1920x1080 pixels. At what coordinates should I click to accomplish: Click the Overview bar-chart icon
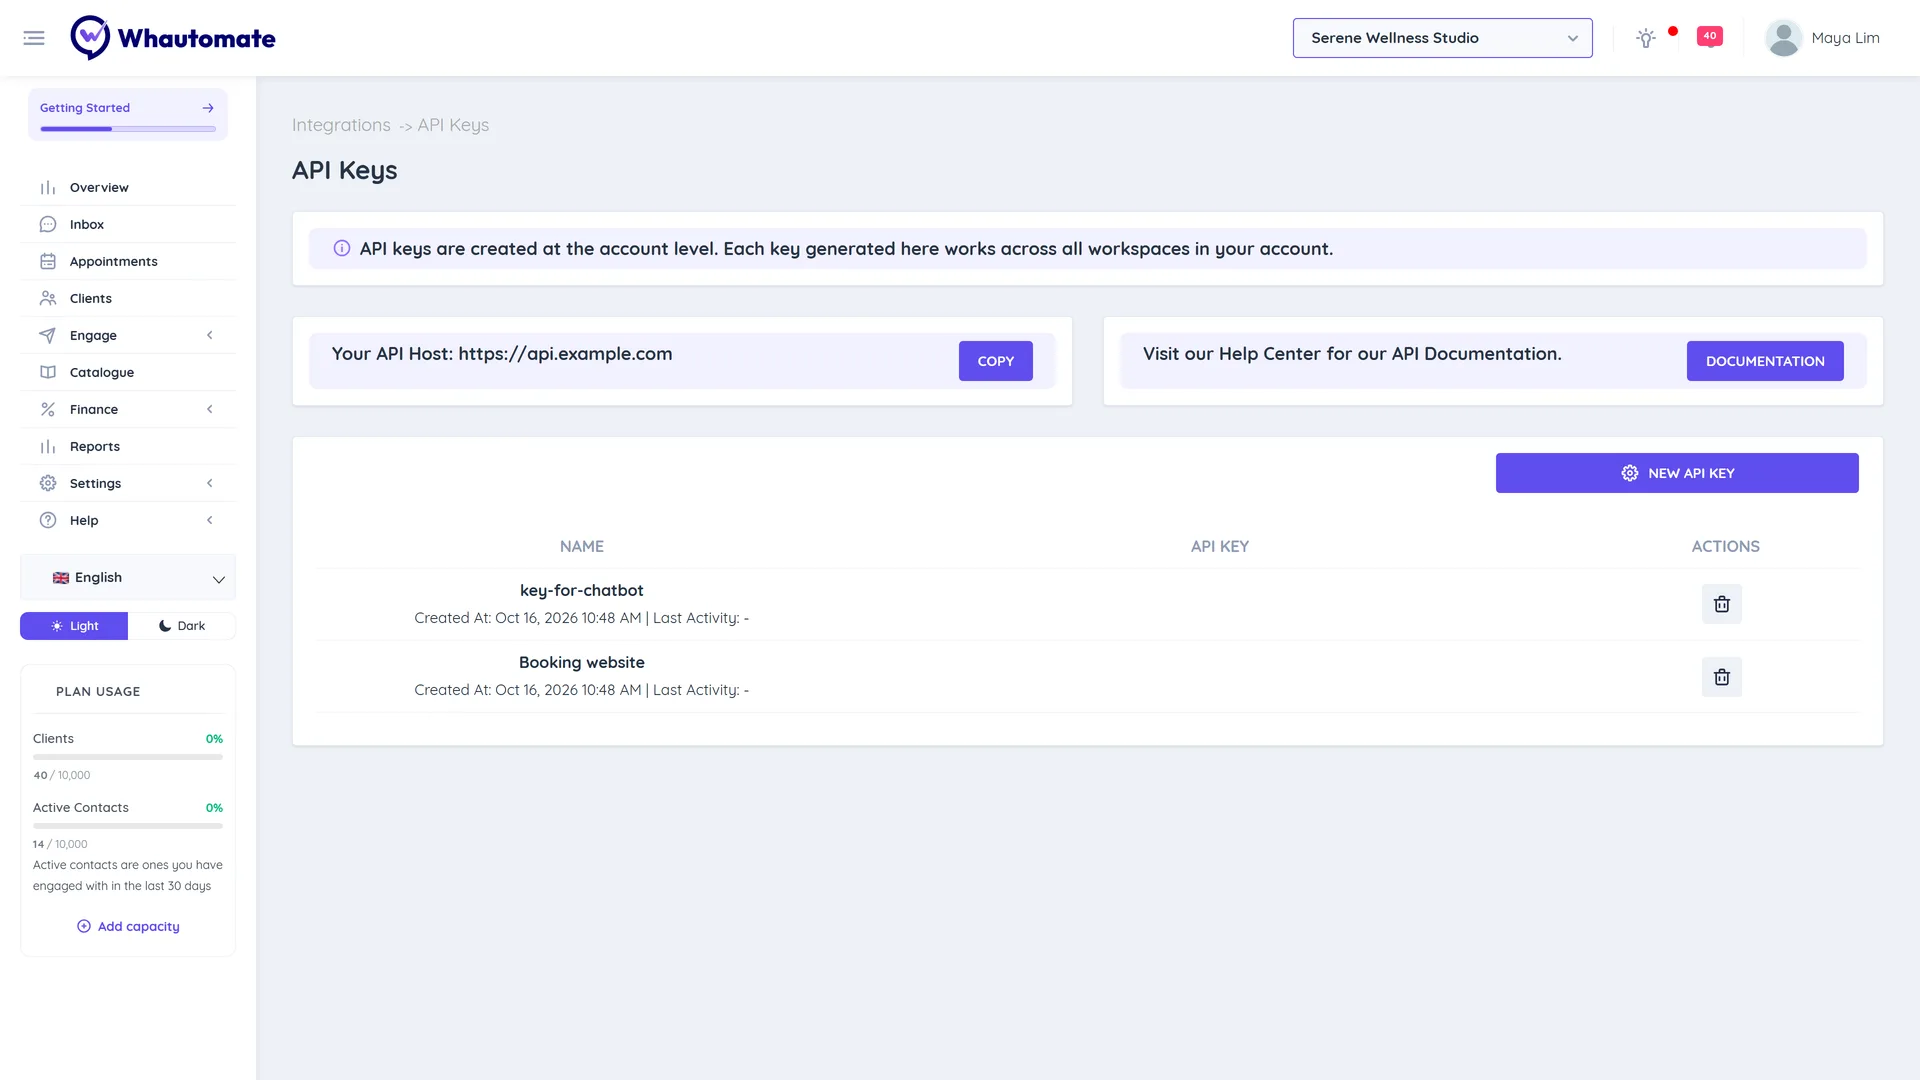coord(48,187)
